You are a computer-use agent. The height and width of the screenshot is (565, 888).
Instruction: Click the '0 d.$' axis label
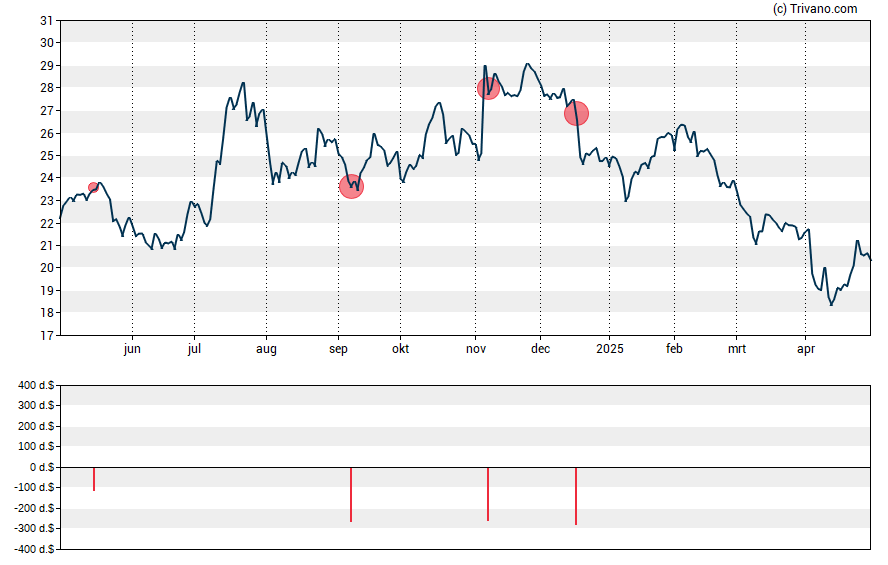pyautogui.click(x=42, y=467)
